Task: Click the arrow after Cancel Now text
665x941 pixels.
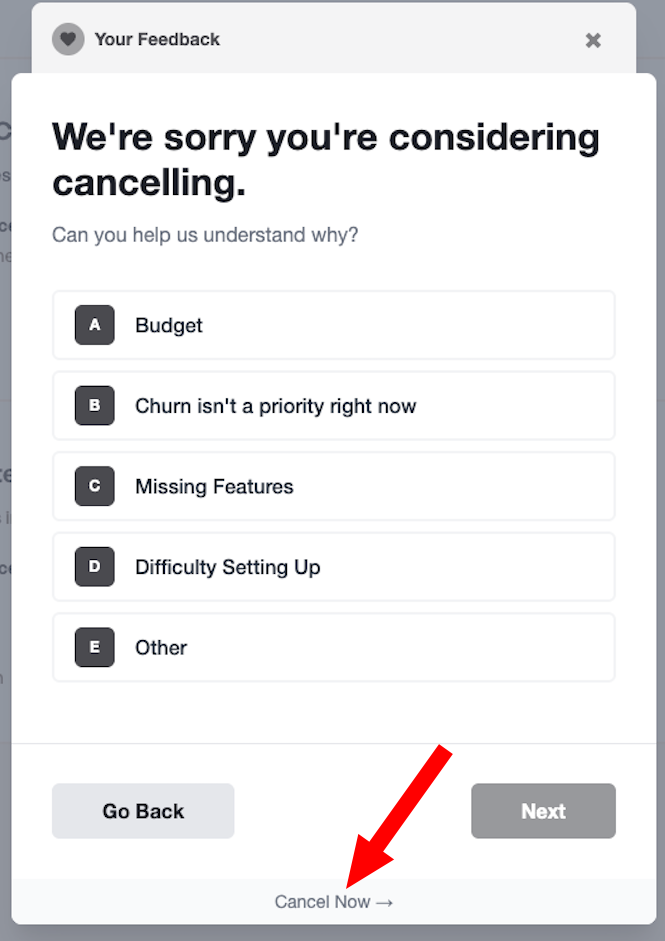Action: click(x=386, y=901)
